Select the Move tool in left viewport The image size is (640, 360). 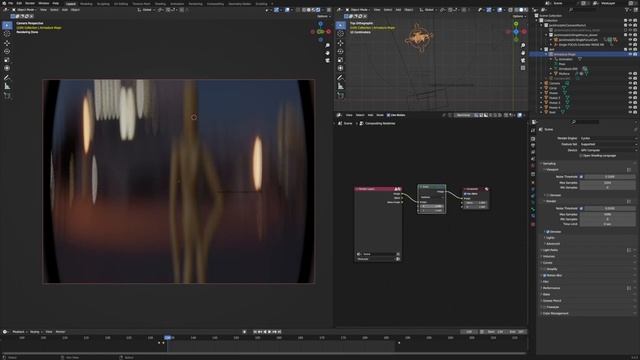7,43
